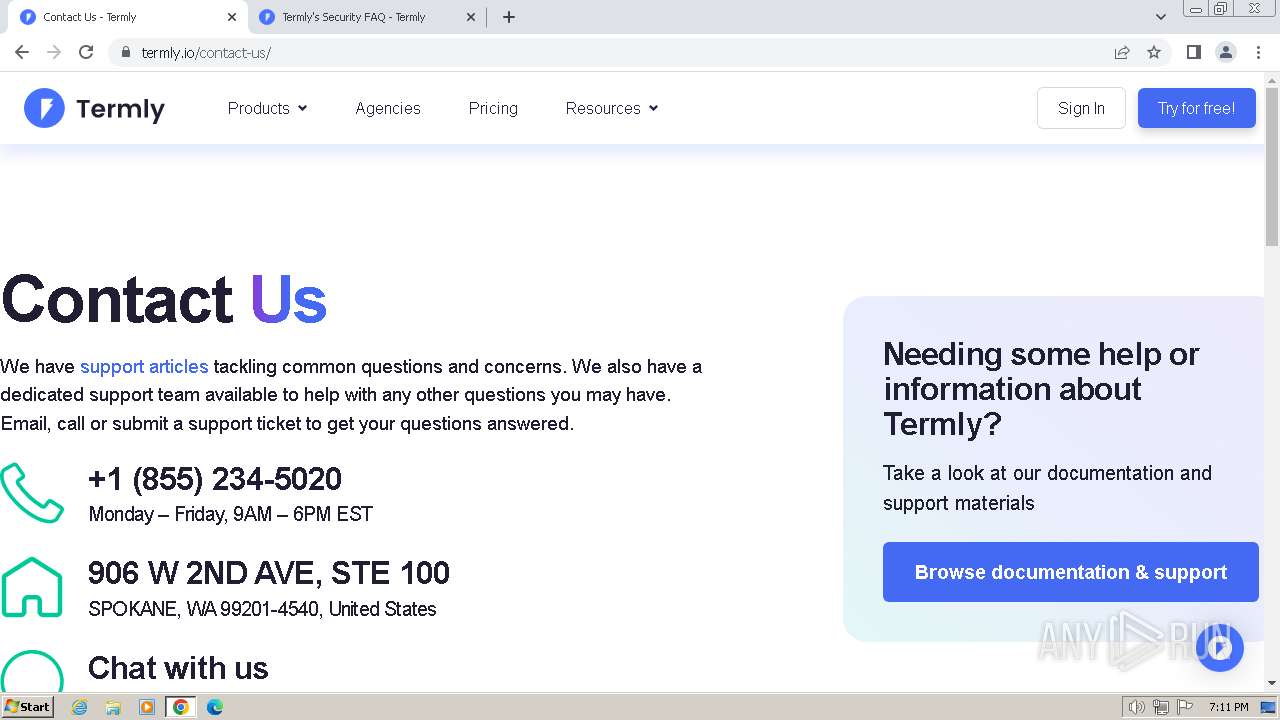Open the Chrome profile menu
Image resolution: width=1280 pixels, height=720 pixels.
coord(1226,52)
